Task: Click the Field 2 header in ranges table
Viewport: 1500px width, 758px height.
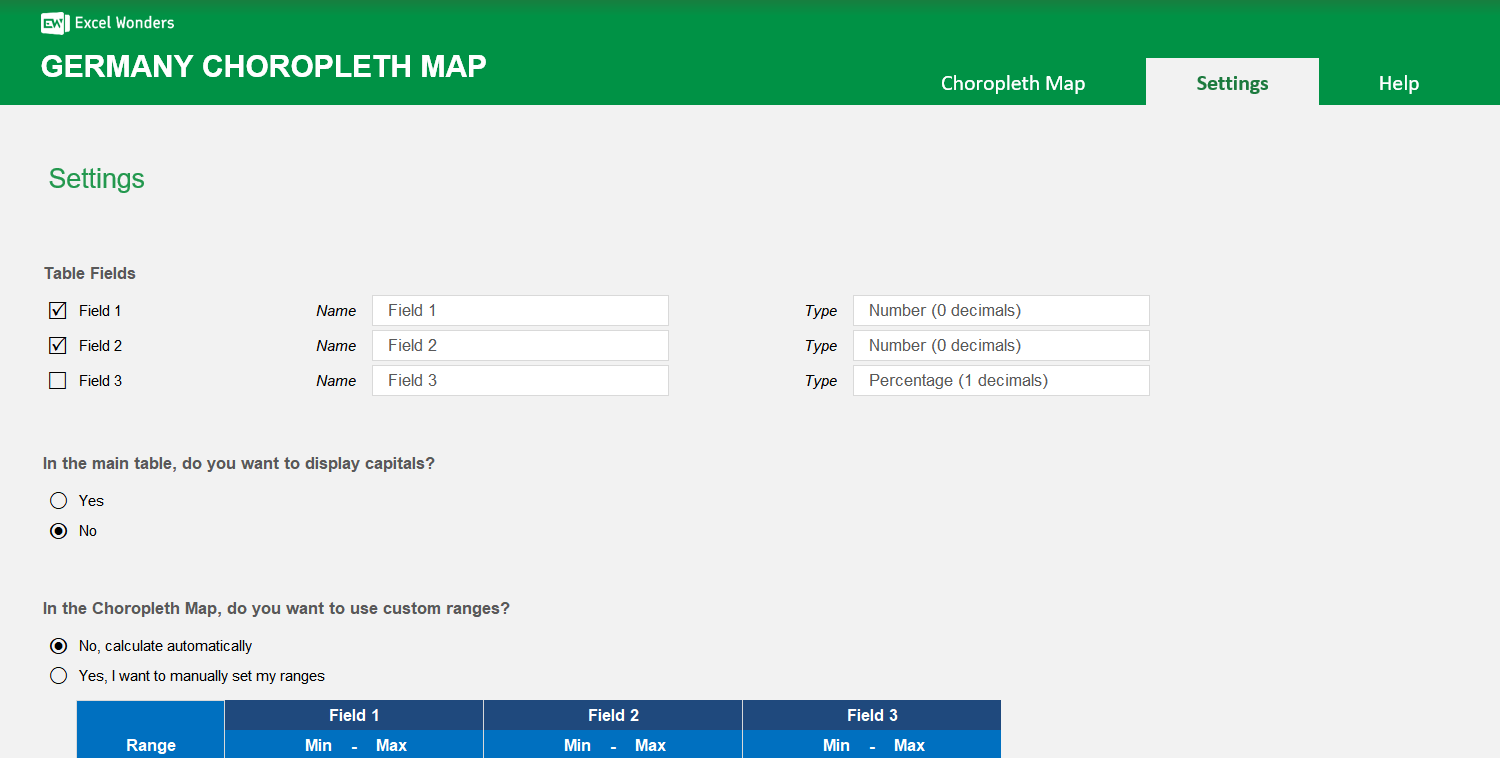Action: pyautogui.click(x=612, y=715)
